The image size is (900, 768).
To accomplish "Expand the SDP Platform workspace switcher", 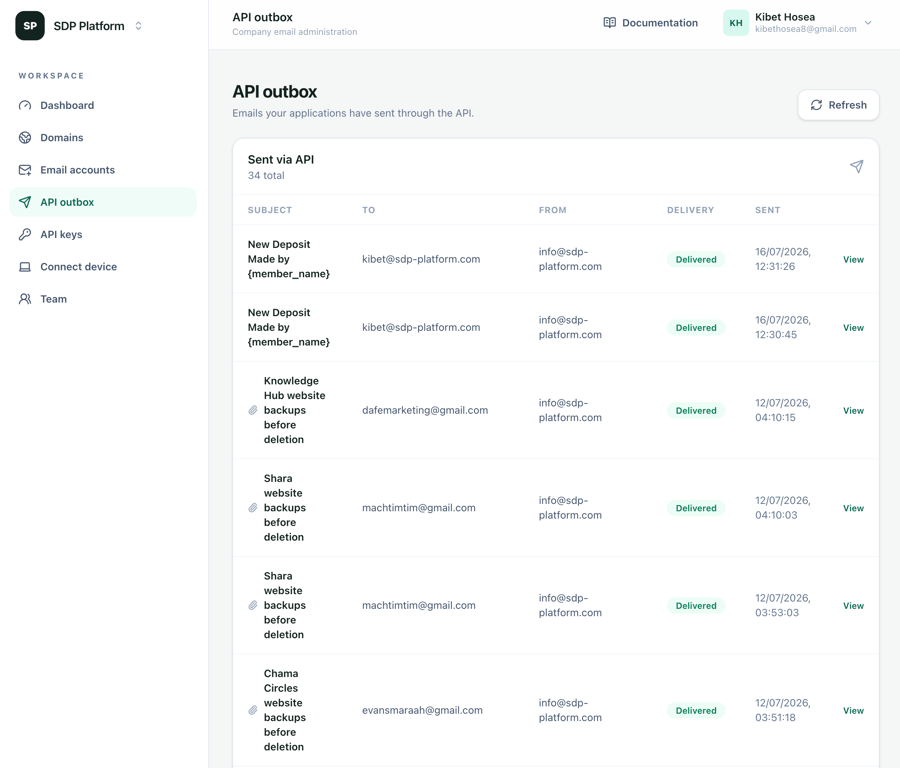I will (x=138, y=26).
